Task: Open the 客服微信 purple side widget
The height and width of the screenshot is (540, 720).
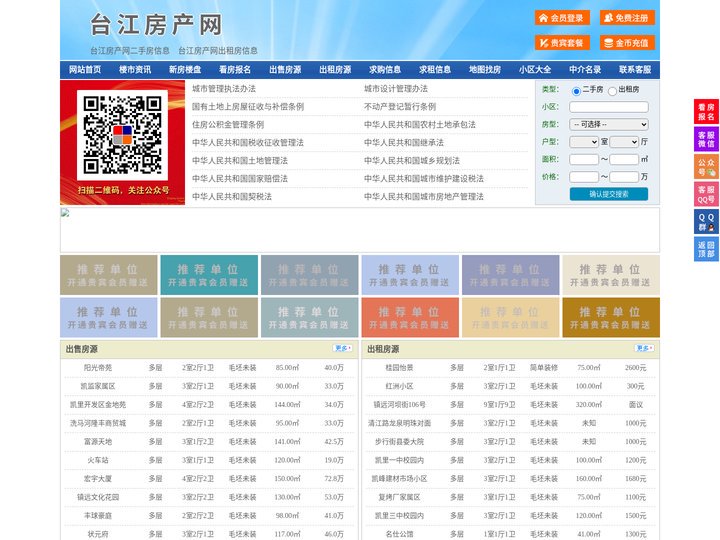Action: [x=706, y=139]
